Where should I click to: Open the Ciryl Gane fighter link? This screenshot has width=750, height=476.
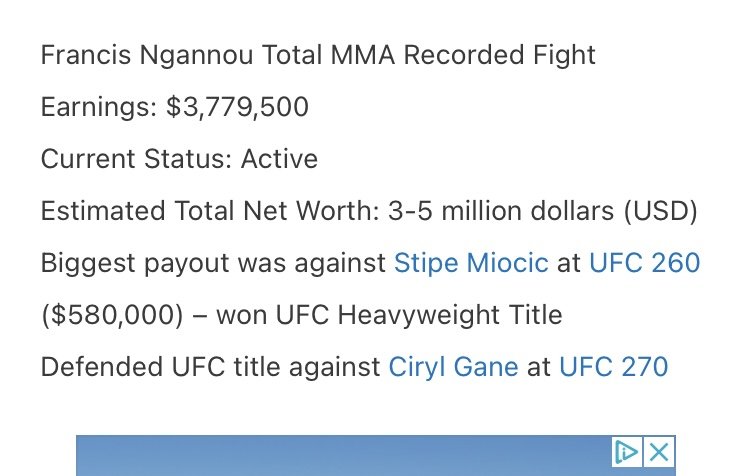453,367
